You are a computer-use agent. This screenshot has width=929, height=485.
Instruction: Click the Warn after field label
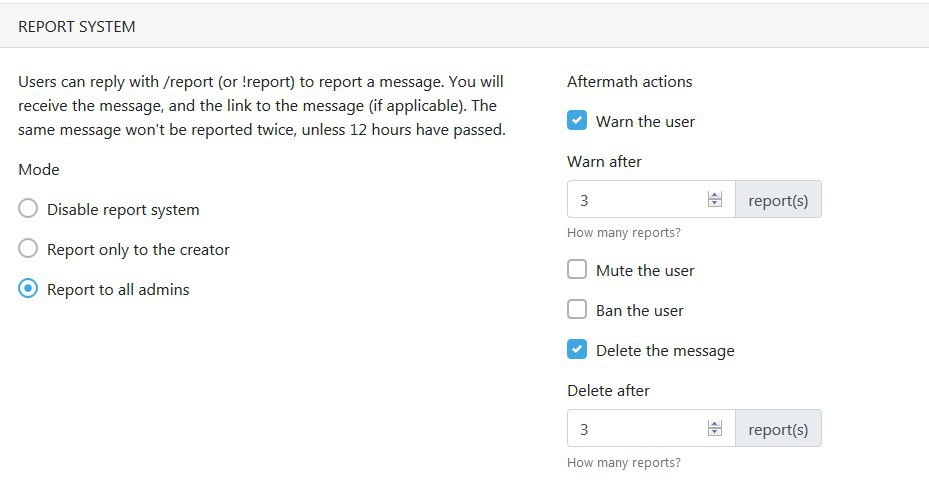604,162
